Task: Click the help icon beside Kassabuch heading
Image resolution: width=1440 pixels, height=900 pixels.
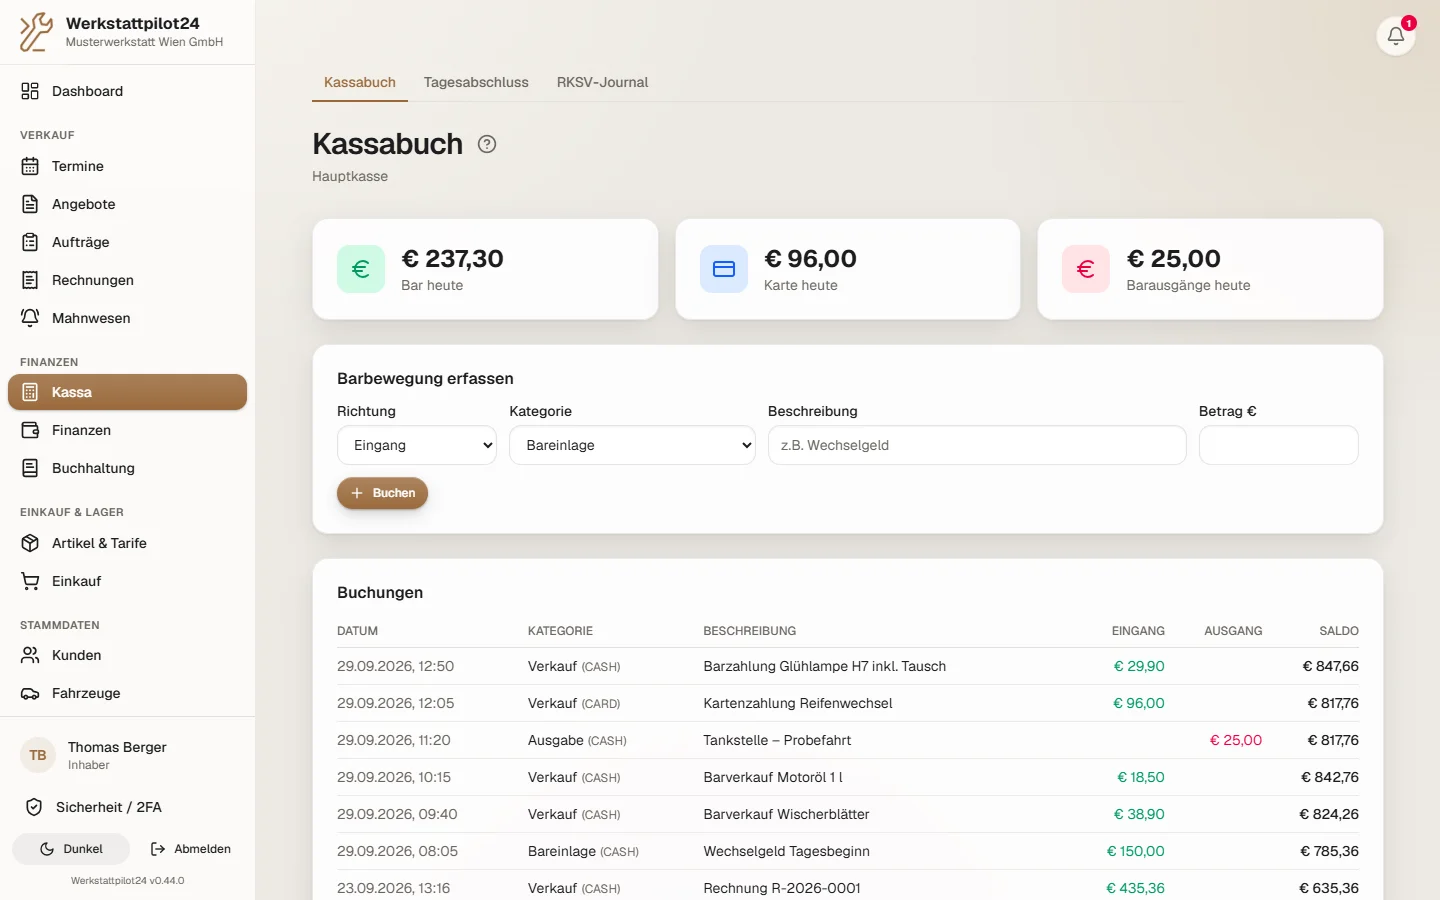Action: point(487,144)
